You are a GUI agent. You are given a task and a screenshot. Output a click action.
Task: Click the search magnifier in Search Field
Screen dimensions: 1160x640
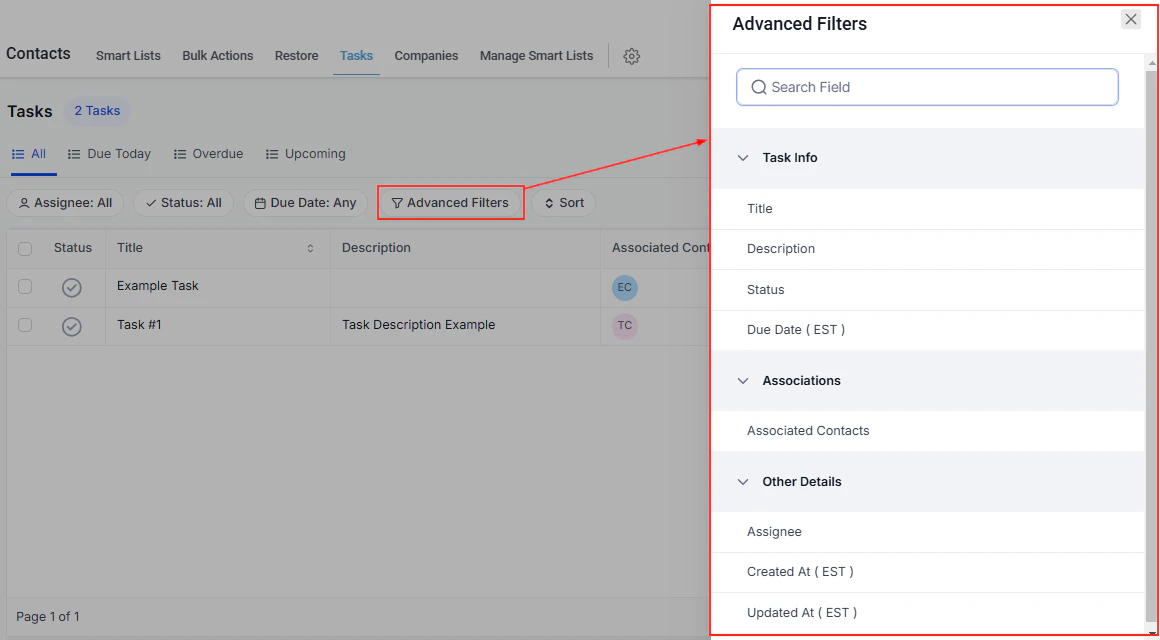pyautogui.click(x=759, y=87)
